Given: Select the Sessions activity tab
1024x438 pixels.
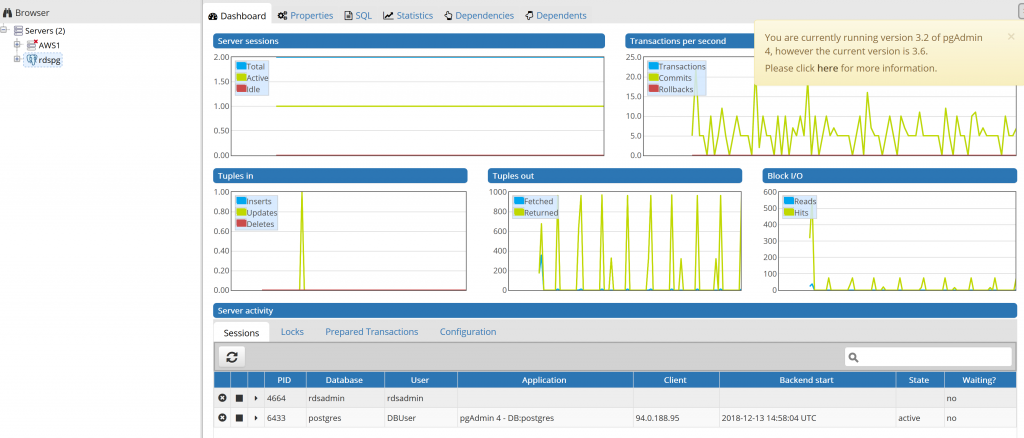Looking at the screenshot, I should click(242, 332).
